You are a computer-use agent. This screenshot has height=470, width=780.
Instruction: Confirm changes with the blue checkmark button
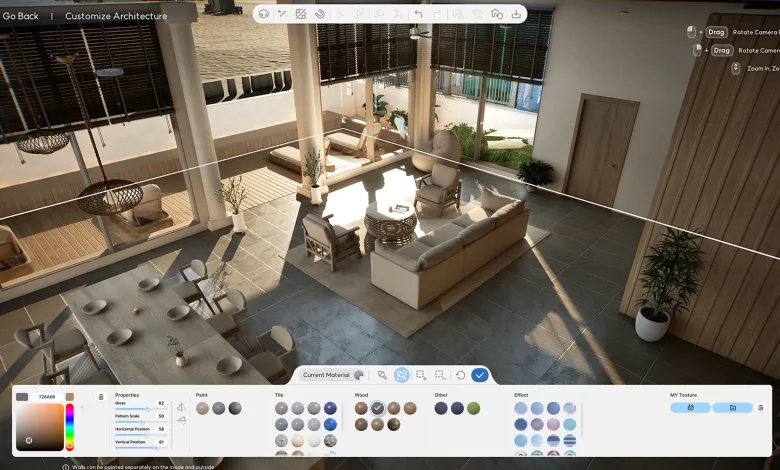tap(480, 375)
